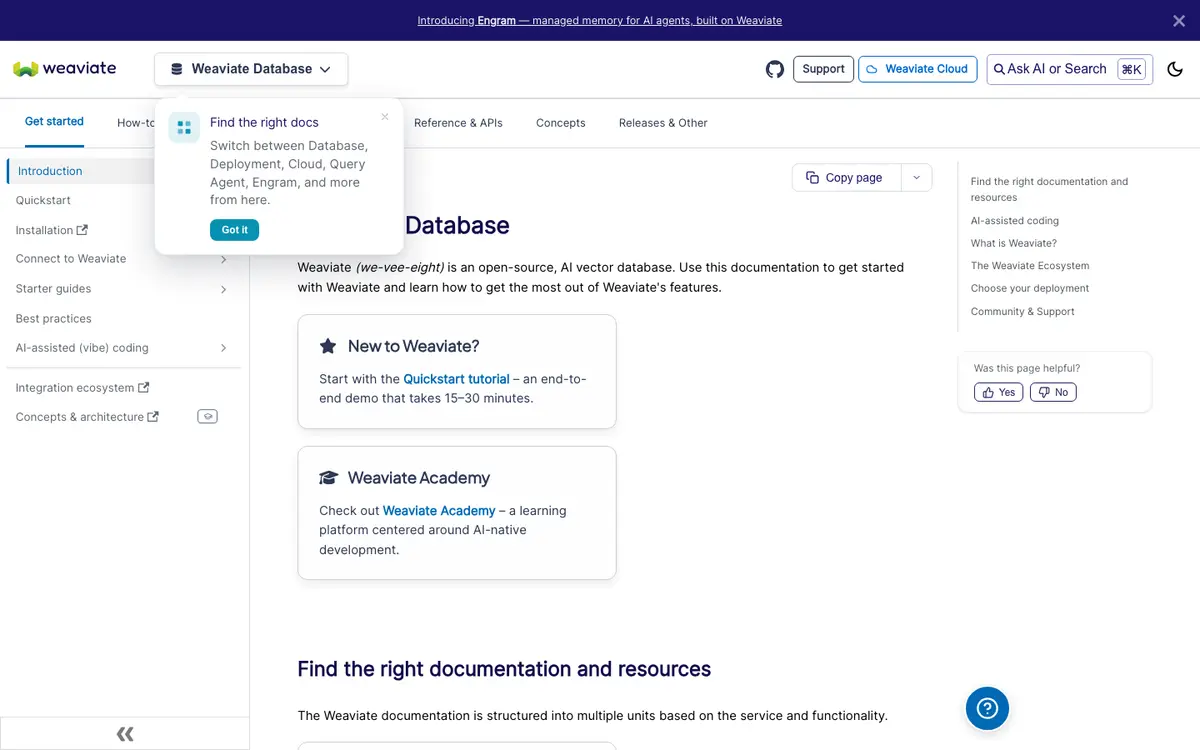Jump to Choose your deployment section
Viewport: 1200px width, 750px height.
[x=1030, y=288]
